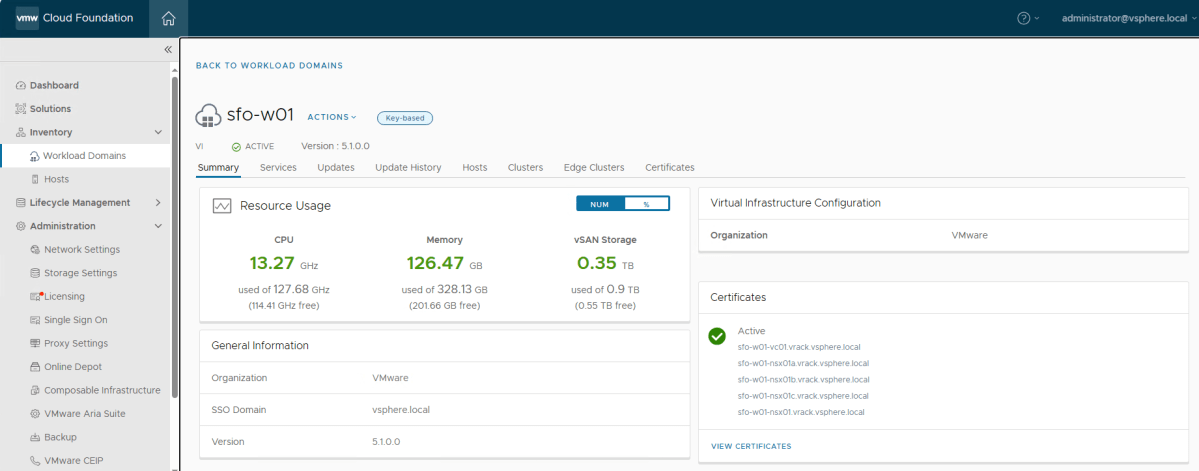
Task: Collapse the Inventory section chevron
Action: coord(158,132)
